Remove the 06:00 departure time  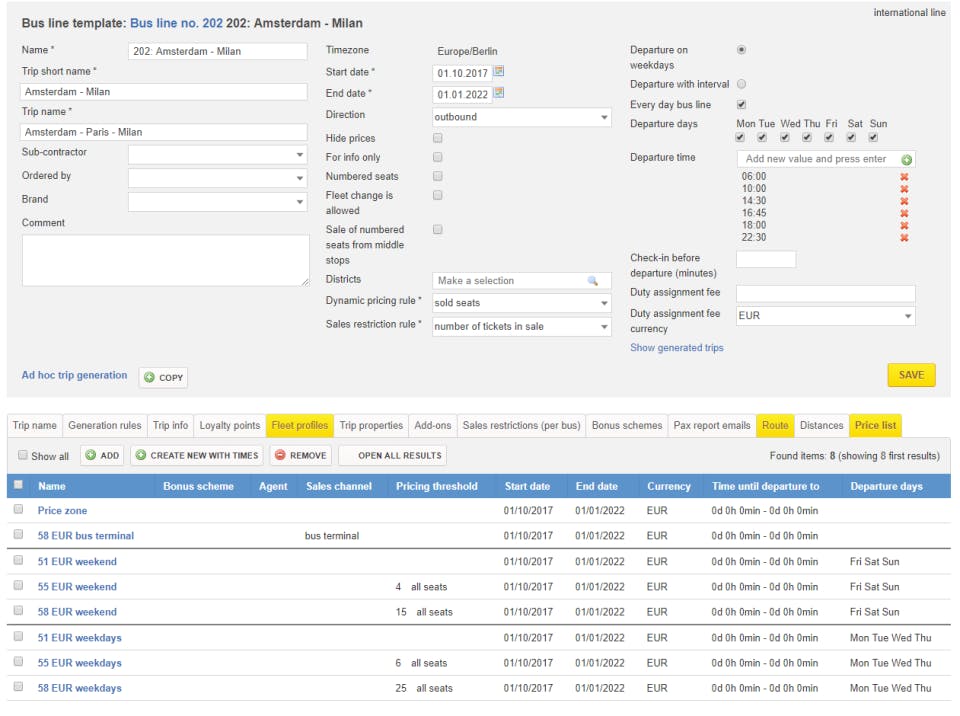click(x=904, y=177)
